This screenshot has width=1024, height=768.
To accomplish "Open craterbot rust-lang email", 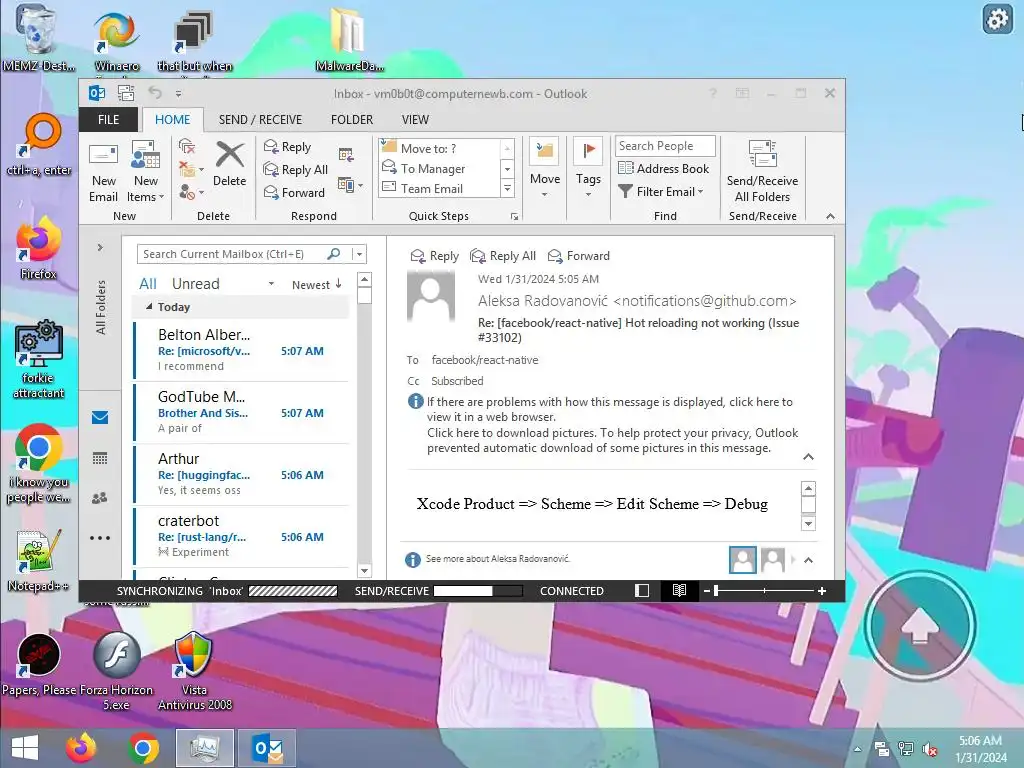I will point(241,536).
